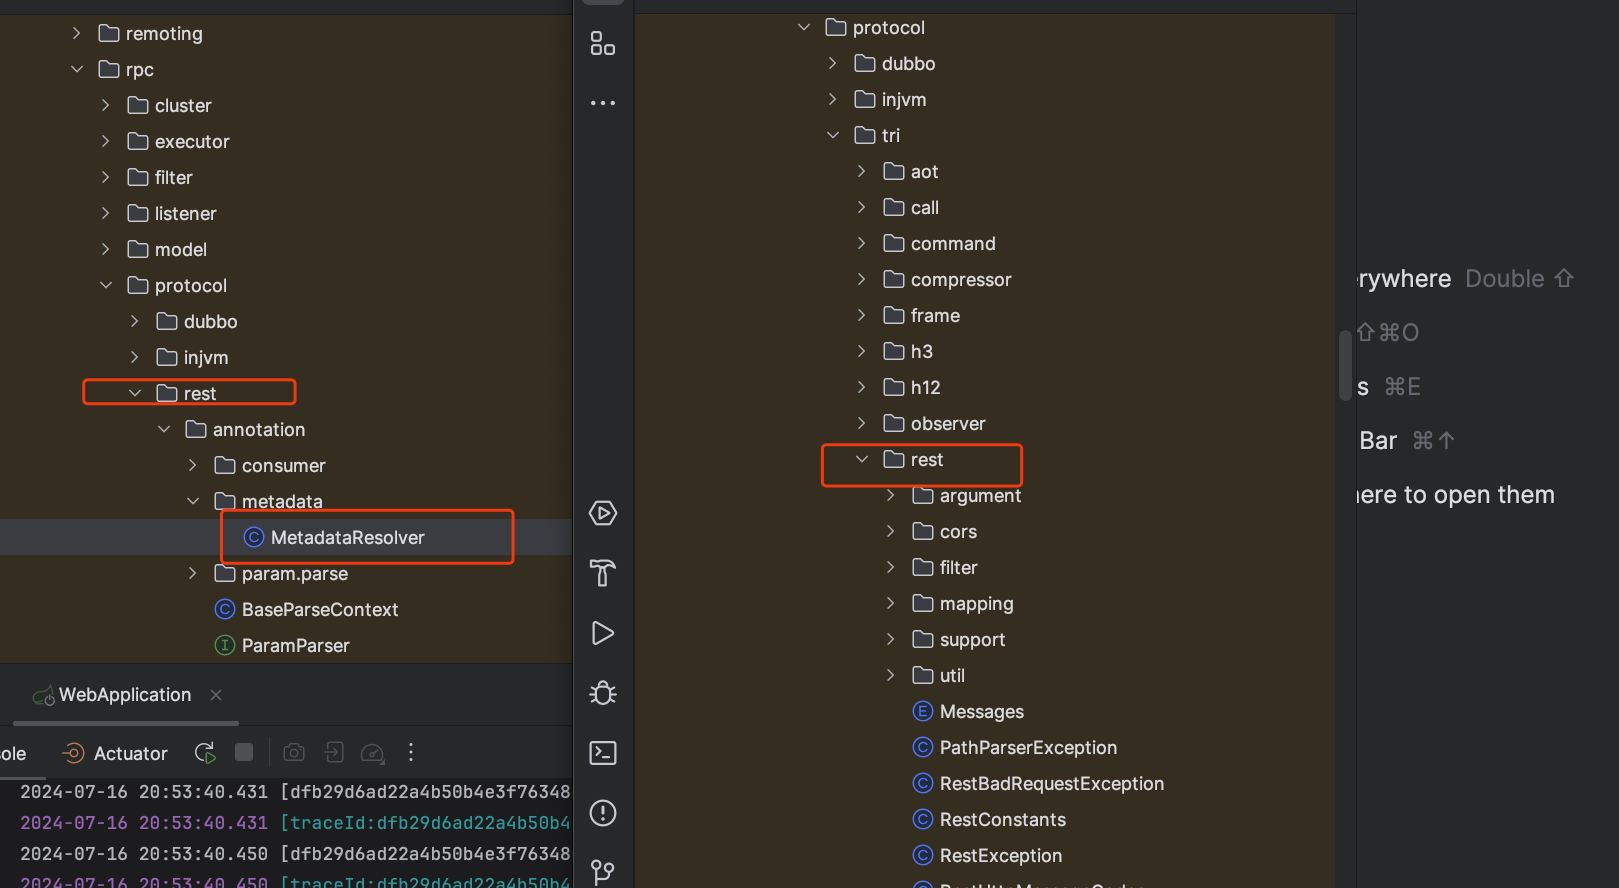The width and height of the screenshot is (1619, 888).
Task: Click the Actuator tab icon
Action: point(73,753)
